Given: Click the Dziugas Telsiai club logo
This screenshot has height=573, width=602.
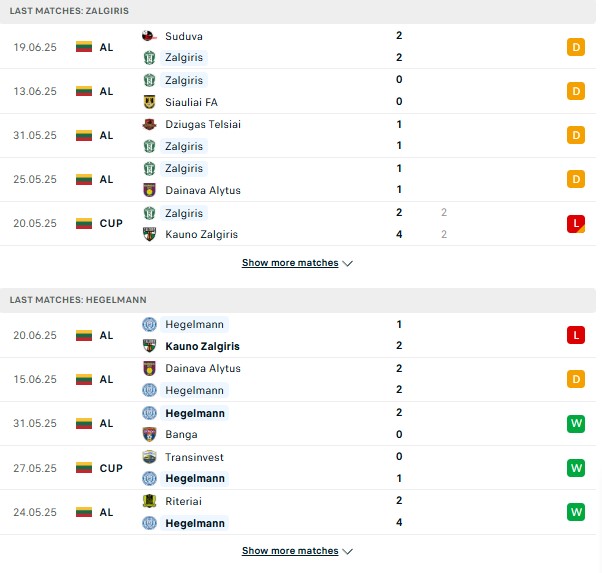Looking at the screenshot, I should (149, 124).
